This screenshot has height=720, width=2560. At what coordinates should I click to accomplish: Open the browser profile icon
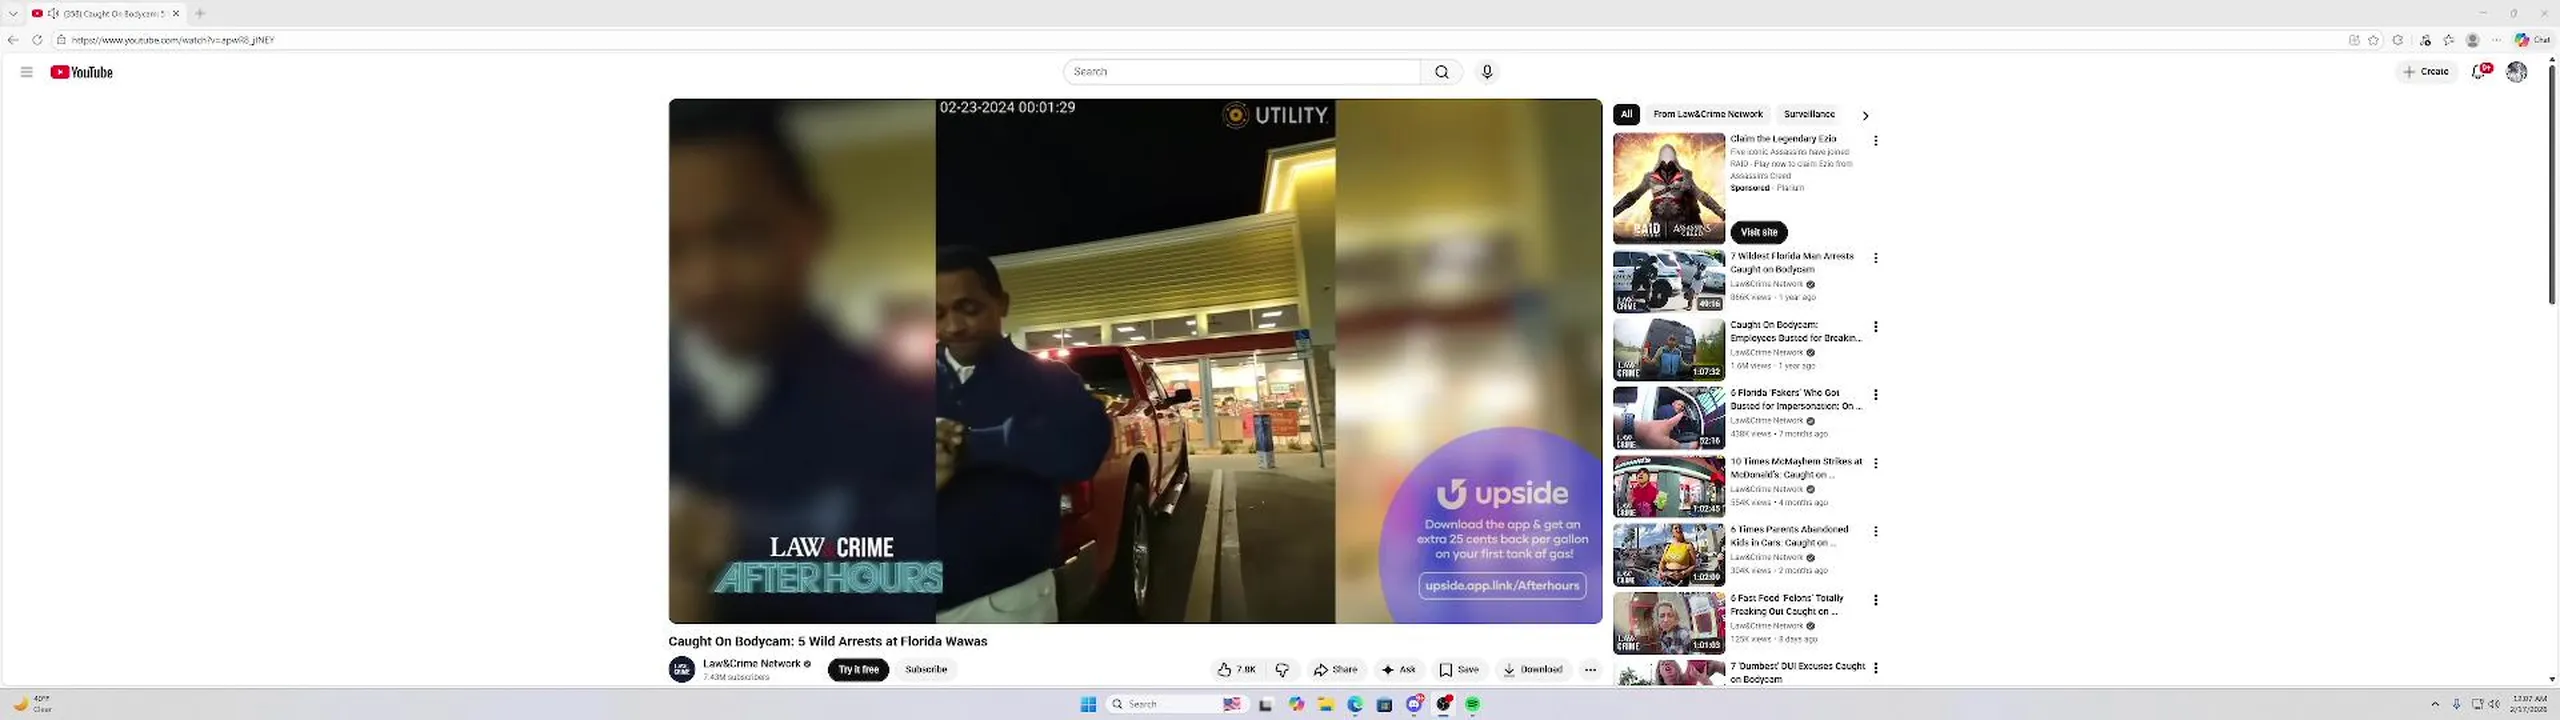coord(2472,40)
